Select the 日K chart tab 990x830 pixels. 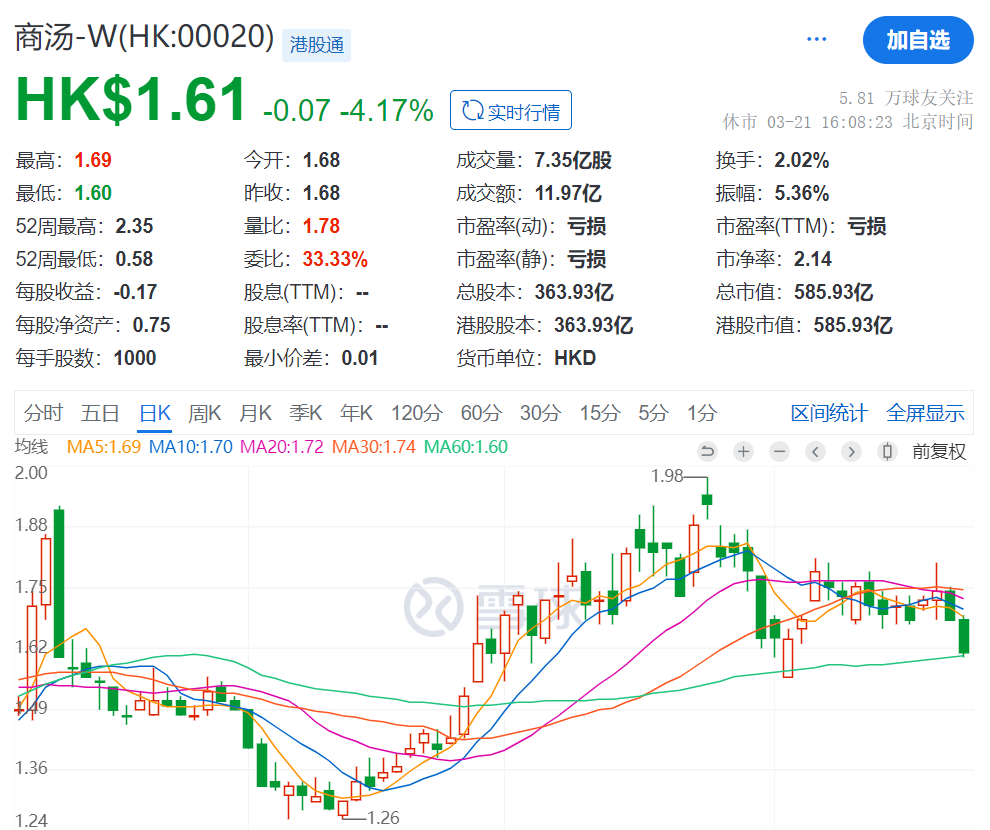(155, 413)
